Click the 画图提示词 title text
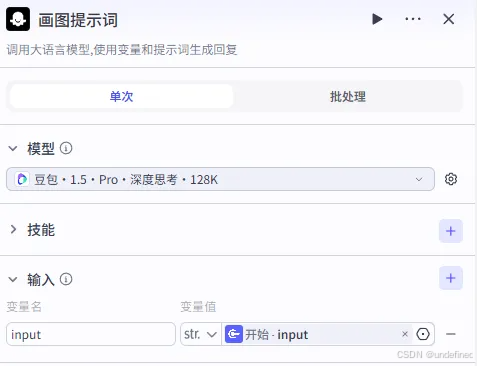This screenshot has height=366, width=477. 78,20
